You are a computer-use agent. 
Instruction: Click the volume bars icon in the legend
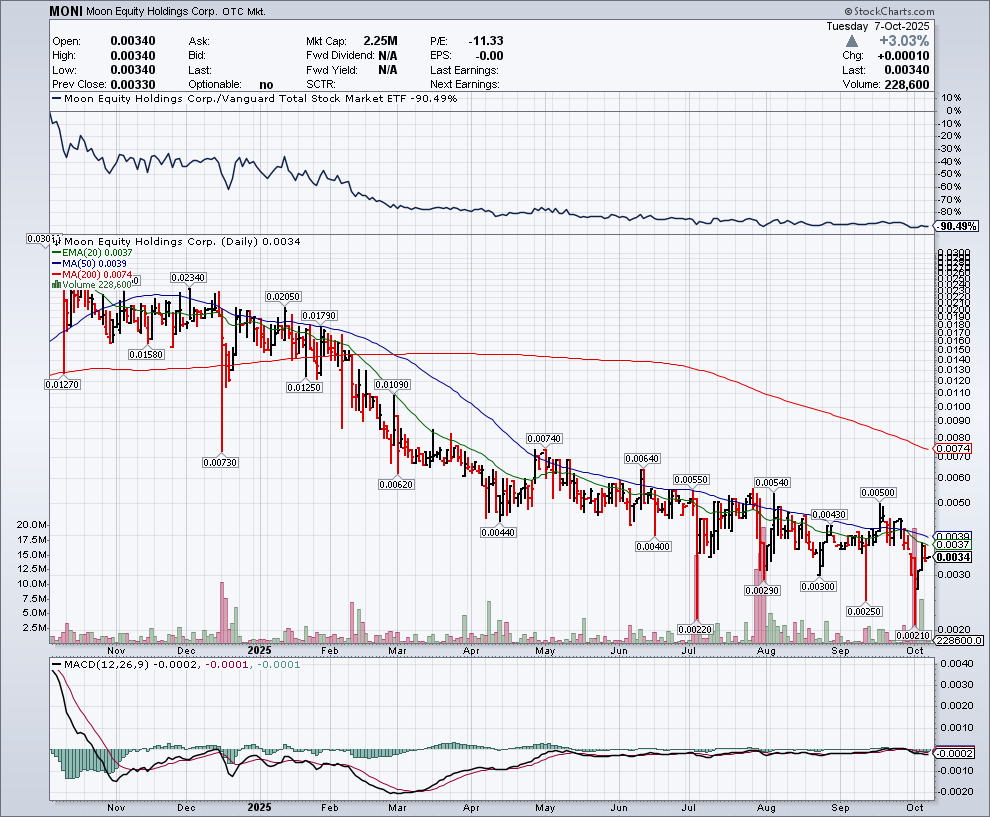(x=57, y=285)
